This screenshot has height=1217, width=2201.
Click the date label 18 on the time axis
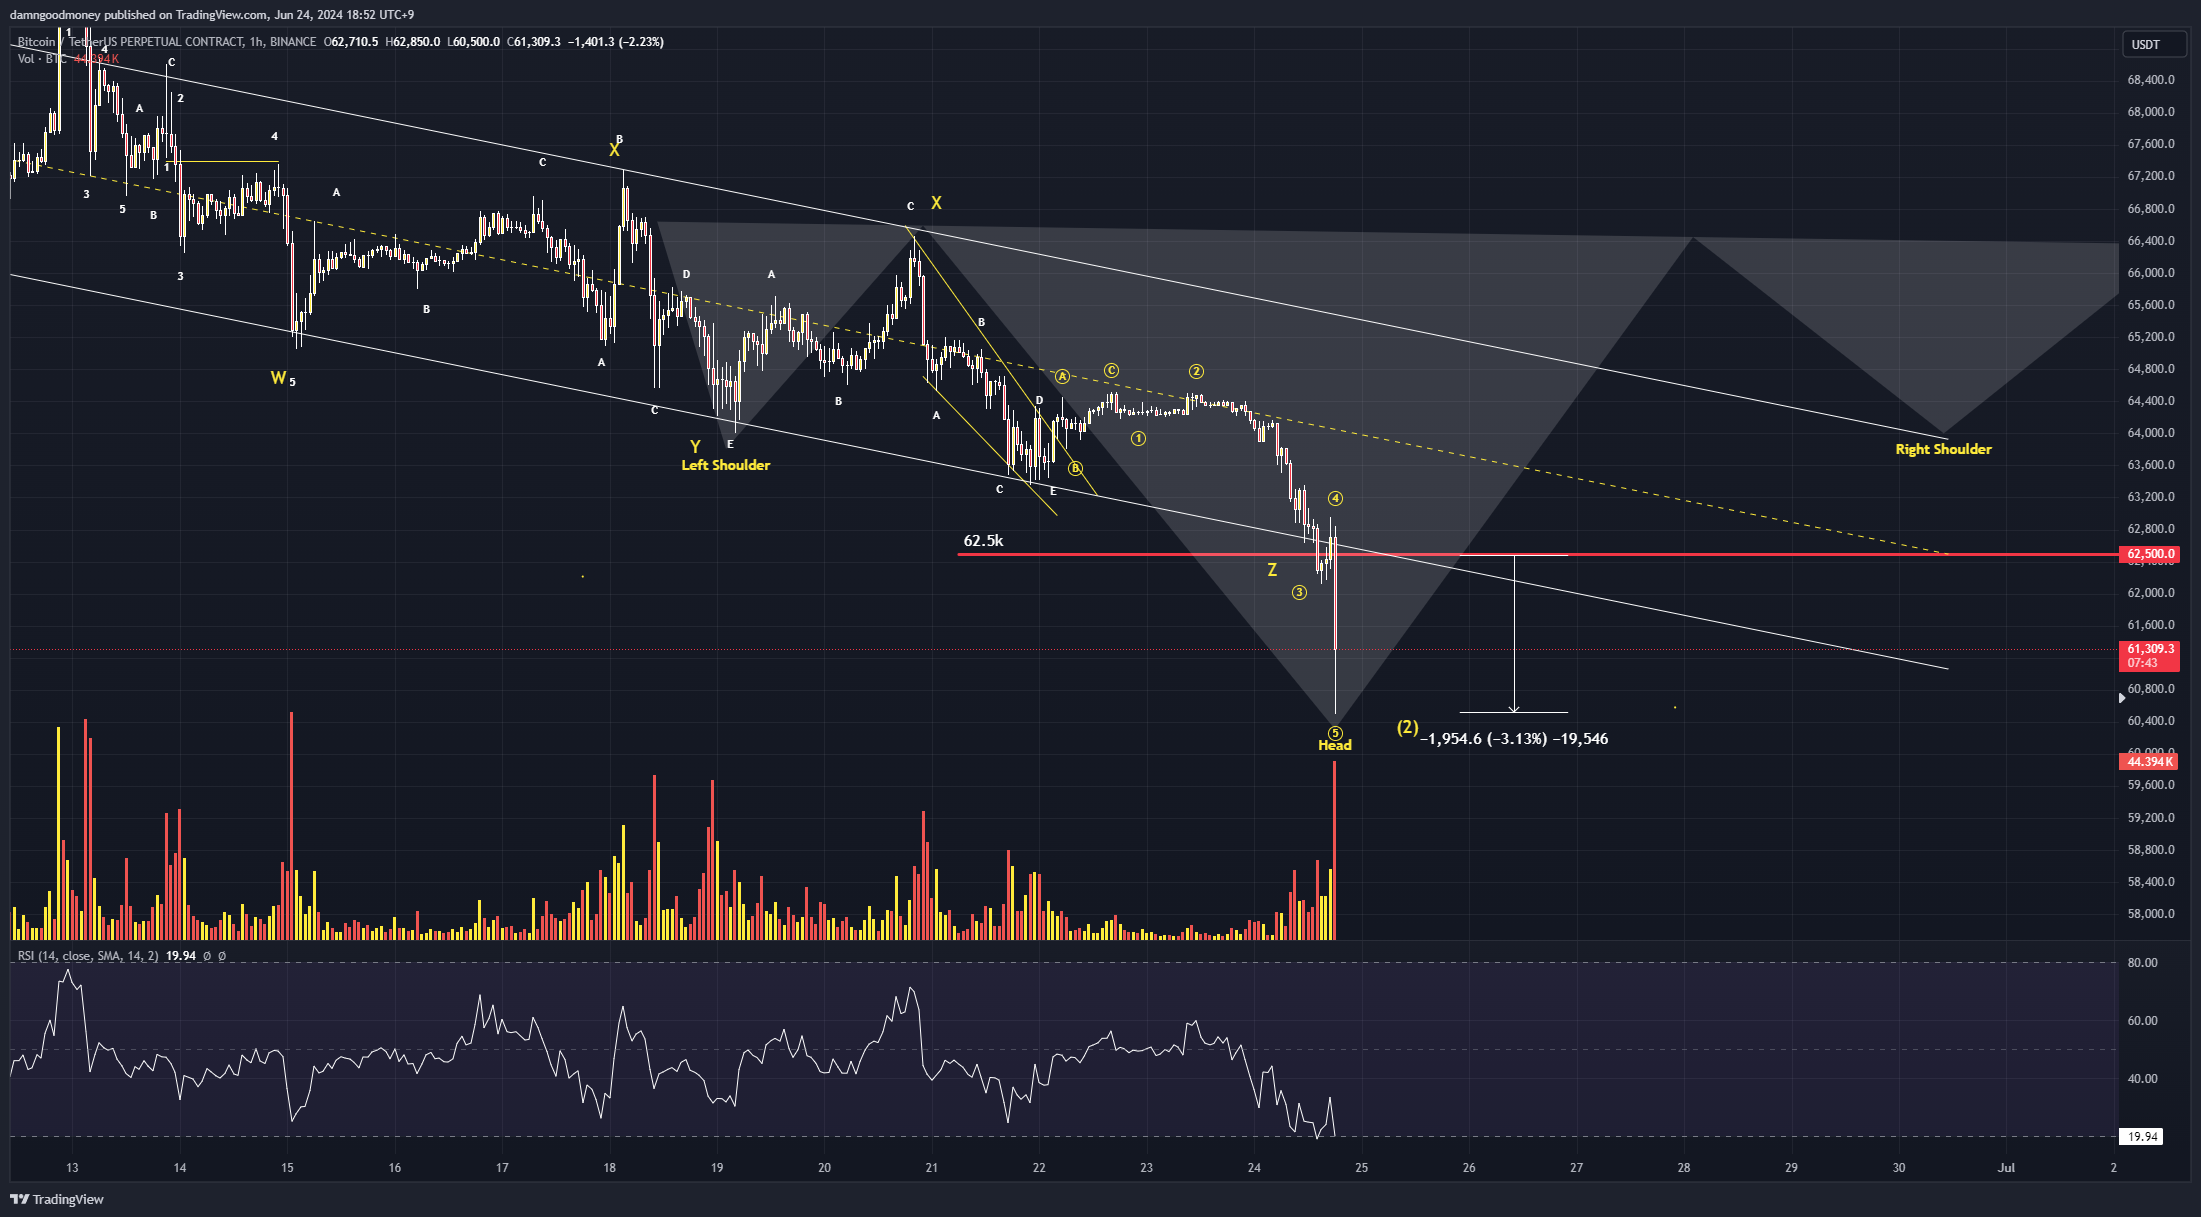point(610,1167)
